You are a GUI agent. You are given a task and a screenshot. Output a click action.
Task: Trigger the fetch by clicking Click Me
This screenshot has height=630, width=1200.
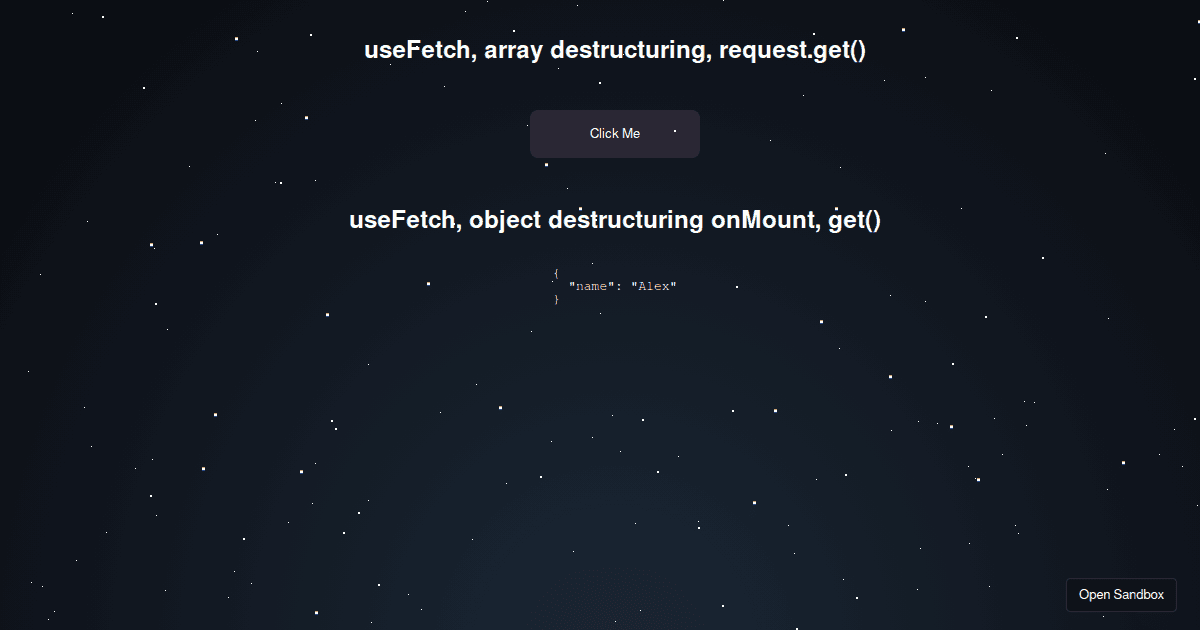click(614, 133)
